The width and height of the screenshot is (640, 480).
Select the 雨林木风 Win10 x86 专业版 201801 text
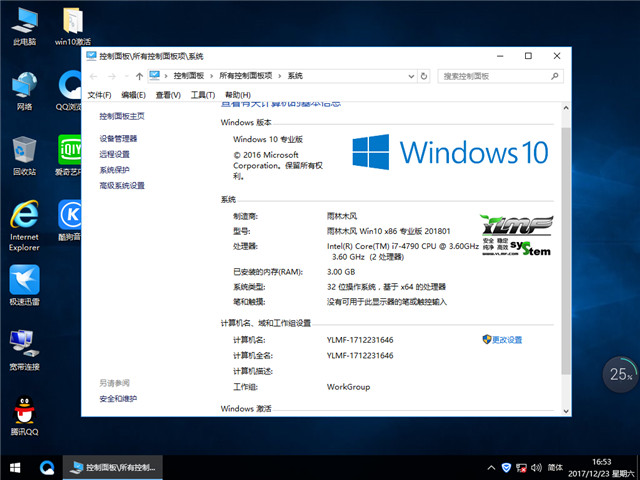388,231
